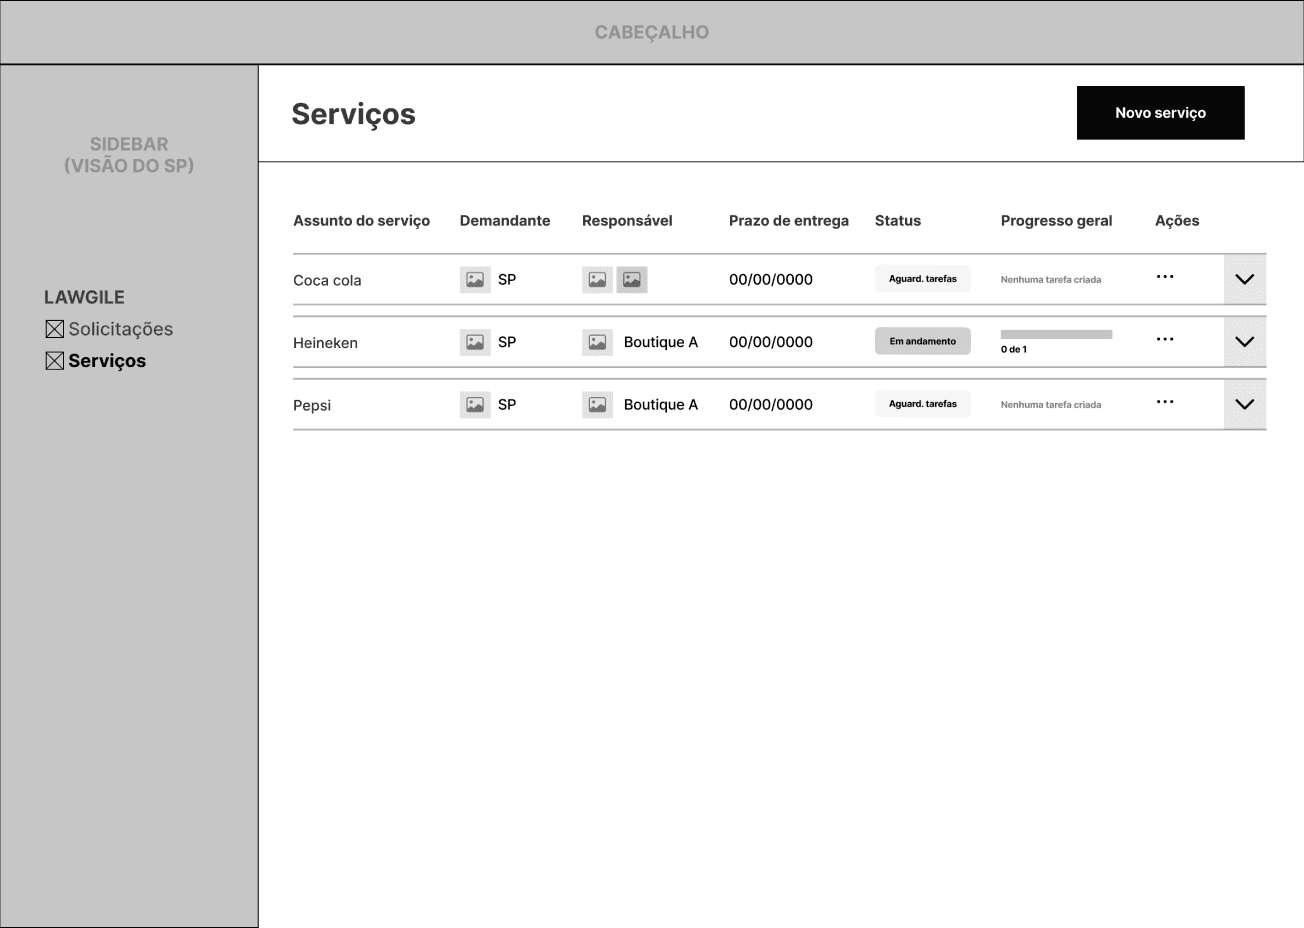The width and height of the screenshot is (1304, 928).
Task: Open the actions ellipsis menu for Heineken
Action: (x=1165, y=339)
